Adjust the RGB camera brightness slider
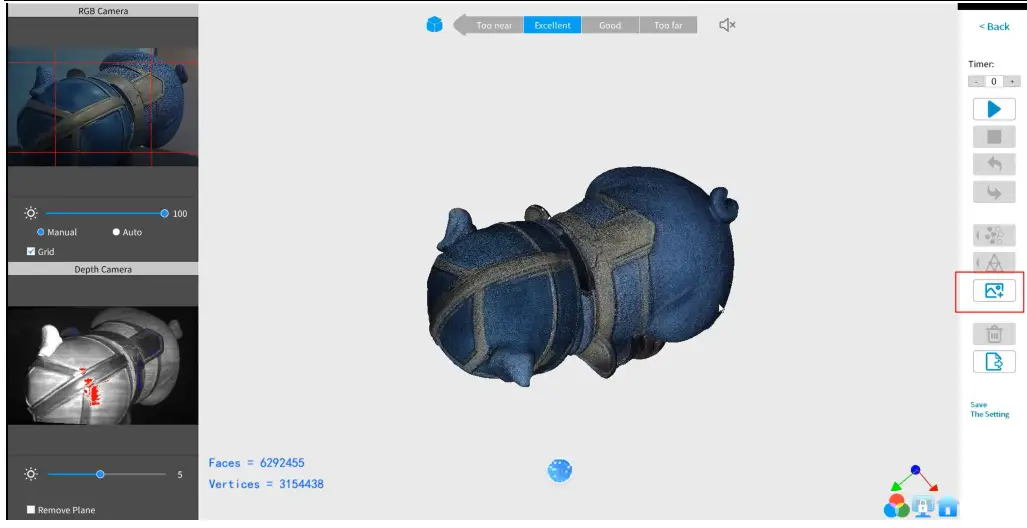Image resolution: width=1027 pixels, height=528 pixels. pos(105,213)
